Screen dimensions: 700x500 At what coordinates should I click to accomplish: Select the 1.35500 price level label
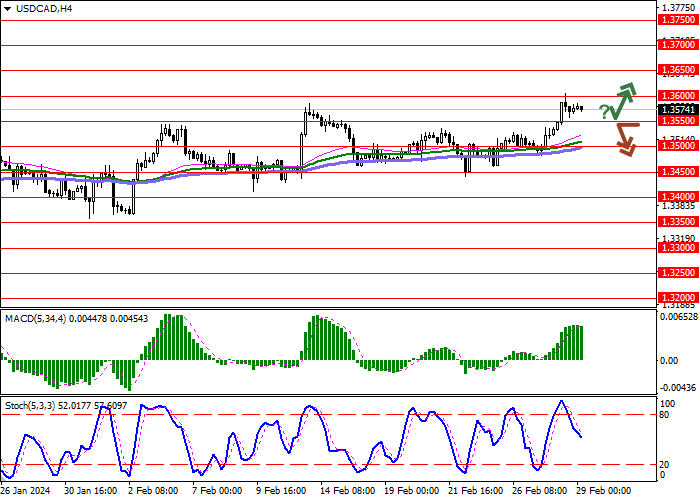[x=679, y=121]
